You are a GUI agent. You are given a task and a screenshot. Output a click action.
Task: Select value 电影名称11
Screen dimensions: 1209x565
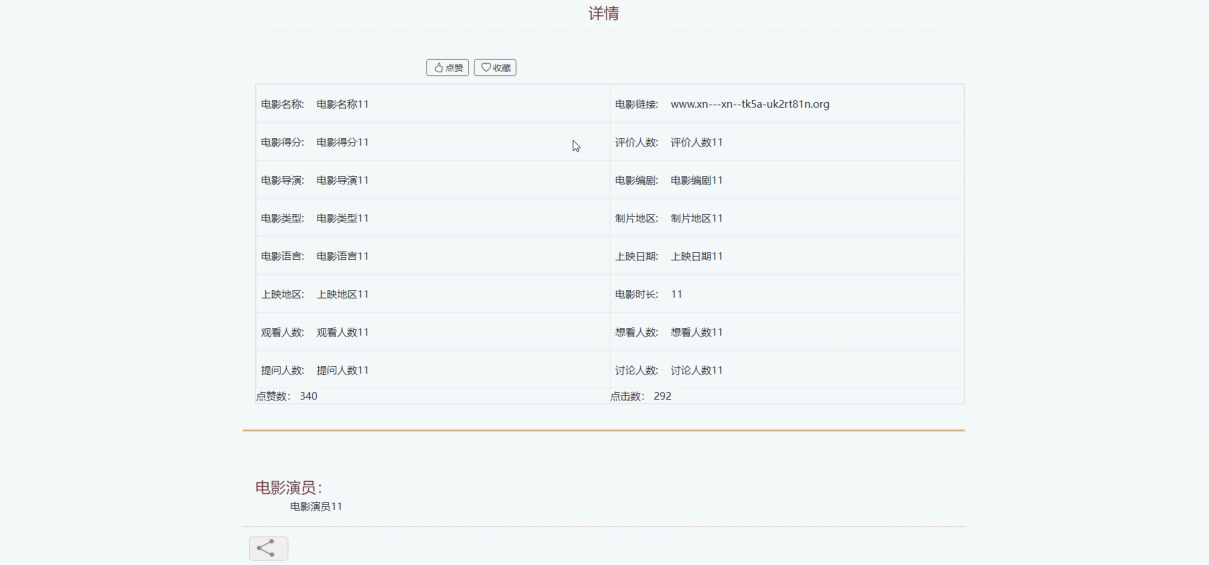pyautogui.click(x=343, y=104)
